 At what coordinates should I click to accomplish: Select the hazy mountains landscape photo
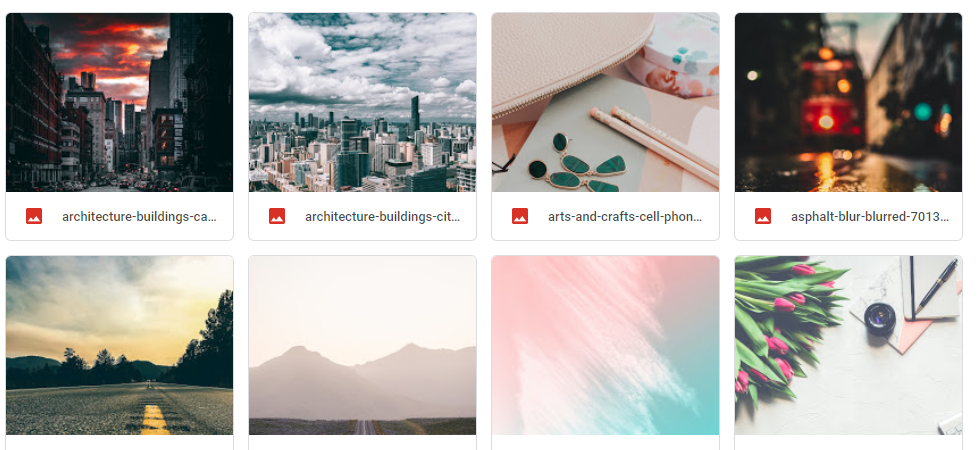362,346
